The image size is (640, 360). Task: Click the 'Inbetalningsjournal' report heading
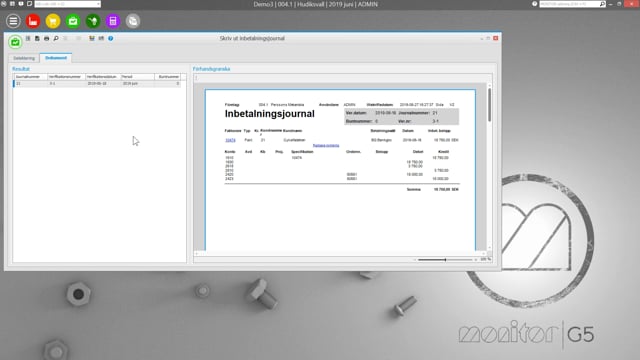pyautogui.click(x=269, y=114)
